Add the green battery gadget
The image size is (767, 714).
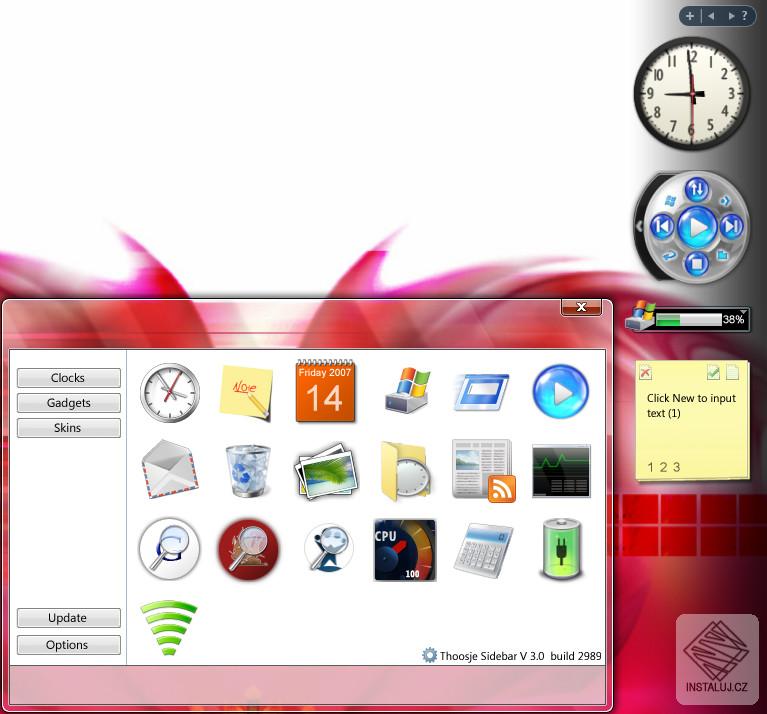(562, 549)
